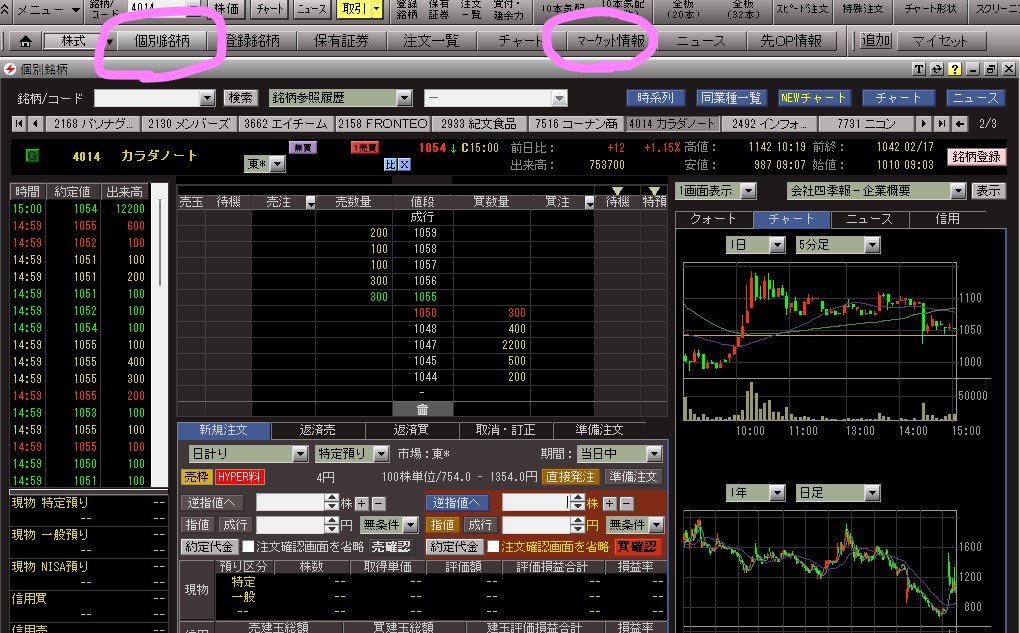
Task: Click the 直接発注 button
Action: (570, 477)
